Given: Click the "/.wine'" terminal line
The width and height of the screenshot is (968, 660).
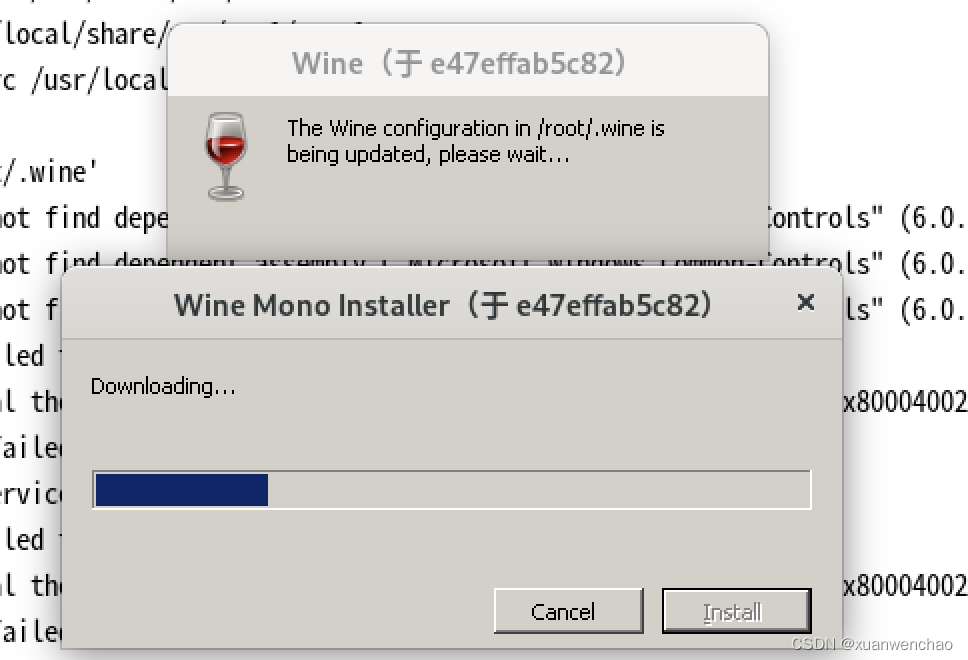Looking at the screenshot, I should pos(49,172).
